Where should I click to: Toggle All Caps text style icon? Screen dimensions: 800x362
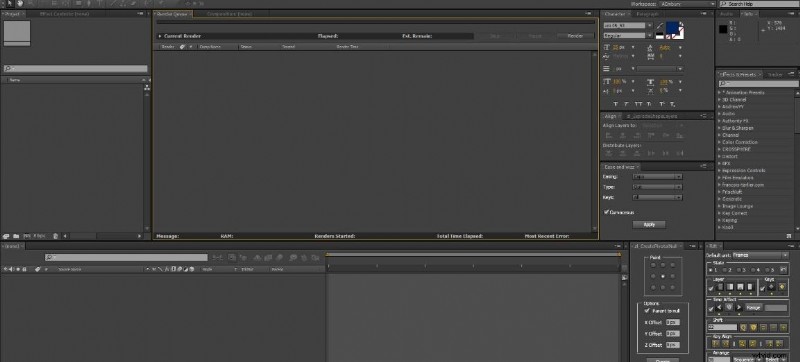(639, 105)
